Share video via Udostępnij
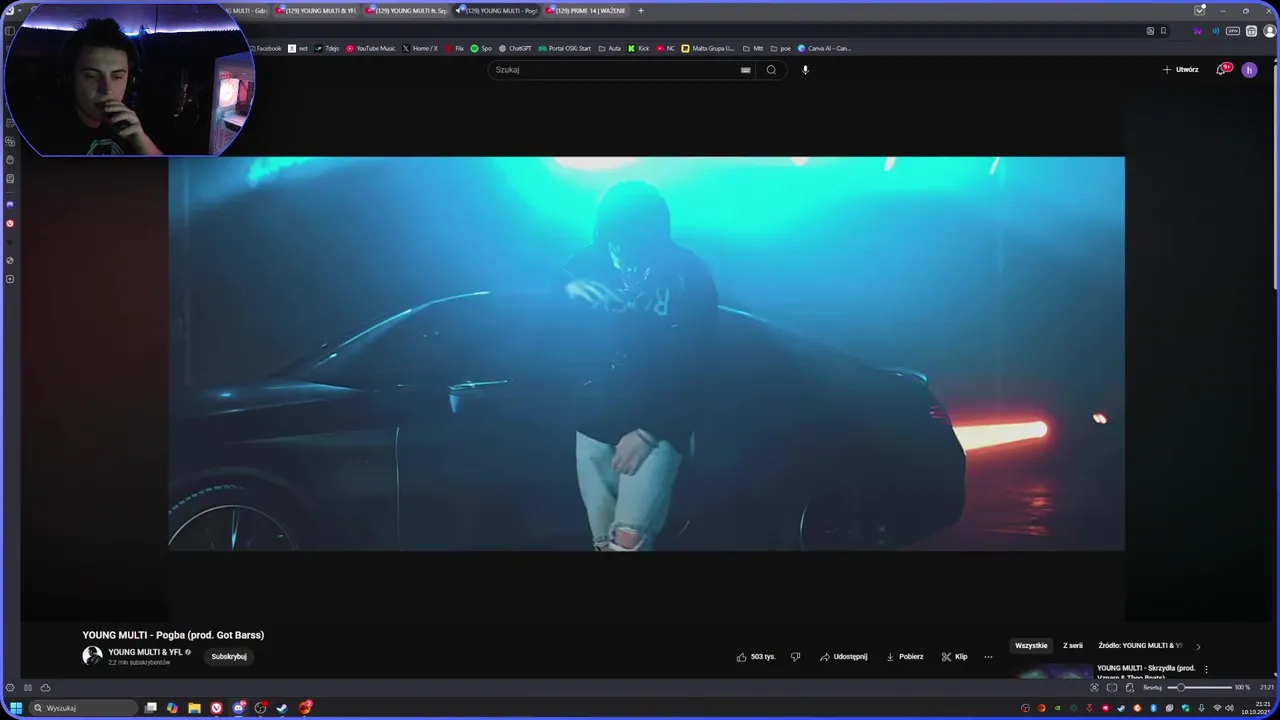 [x=843, y=657]
